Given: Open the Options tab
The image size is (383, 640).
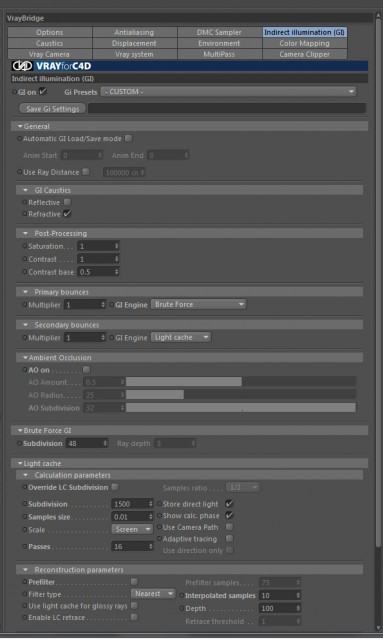Looking at the screenshot, I should (50, 32).
